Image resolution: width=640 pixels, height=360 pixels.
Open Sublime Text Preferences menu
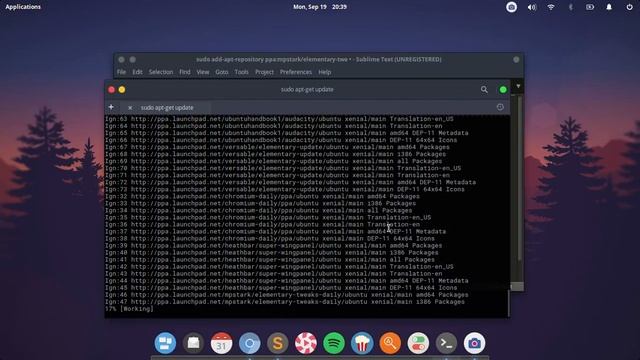pyautogui.click(x=296, y=72)
